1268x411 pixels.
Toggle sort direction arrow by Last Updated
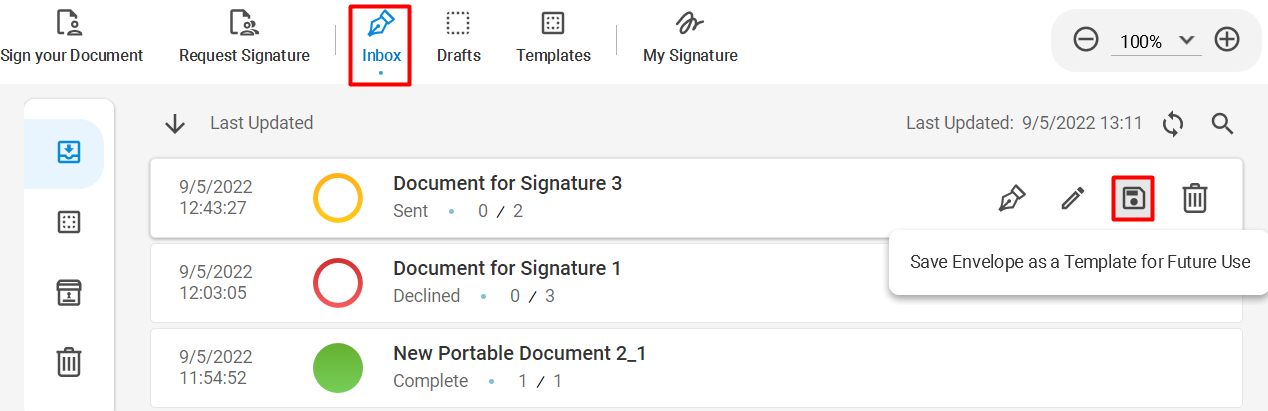(175, 123)
